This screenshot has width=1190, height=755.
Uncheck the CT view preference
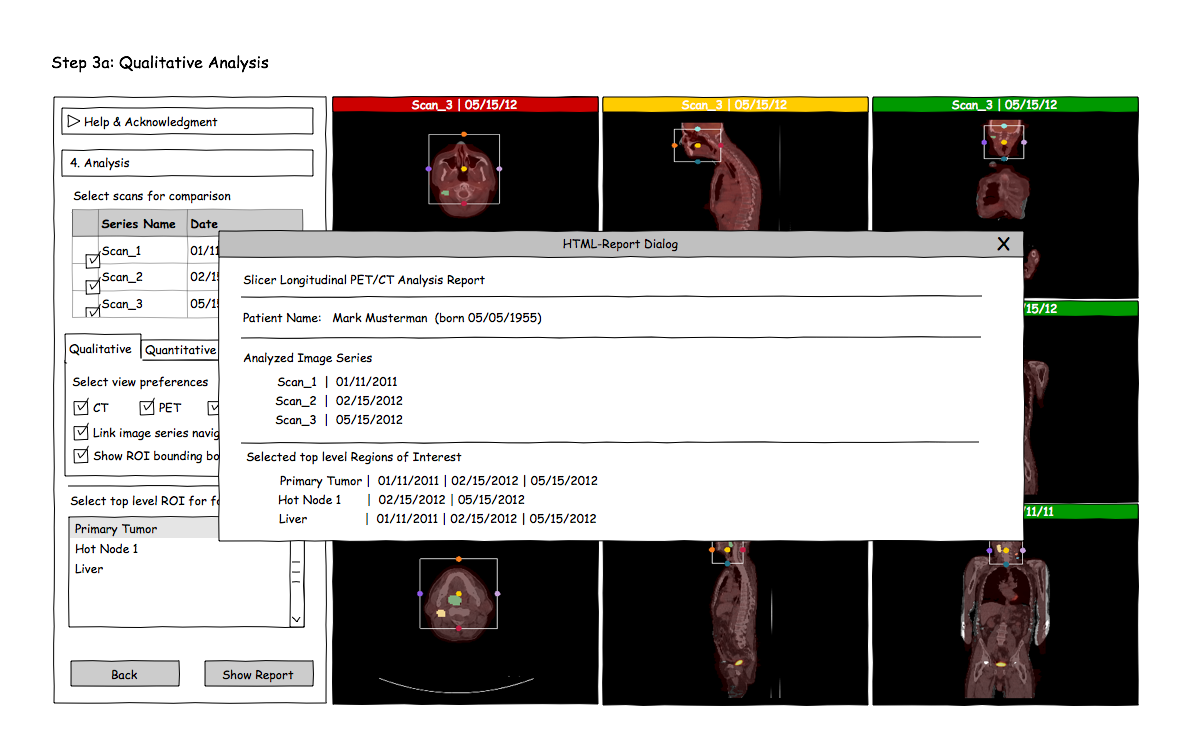81,408
